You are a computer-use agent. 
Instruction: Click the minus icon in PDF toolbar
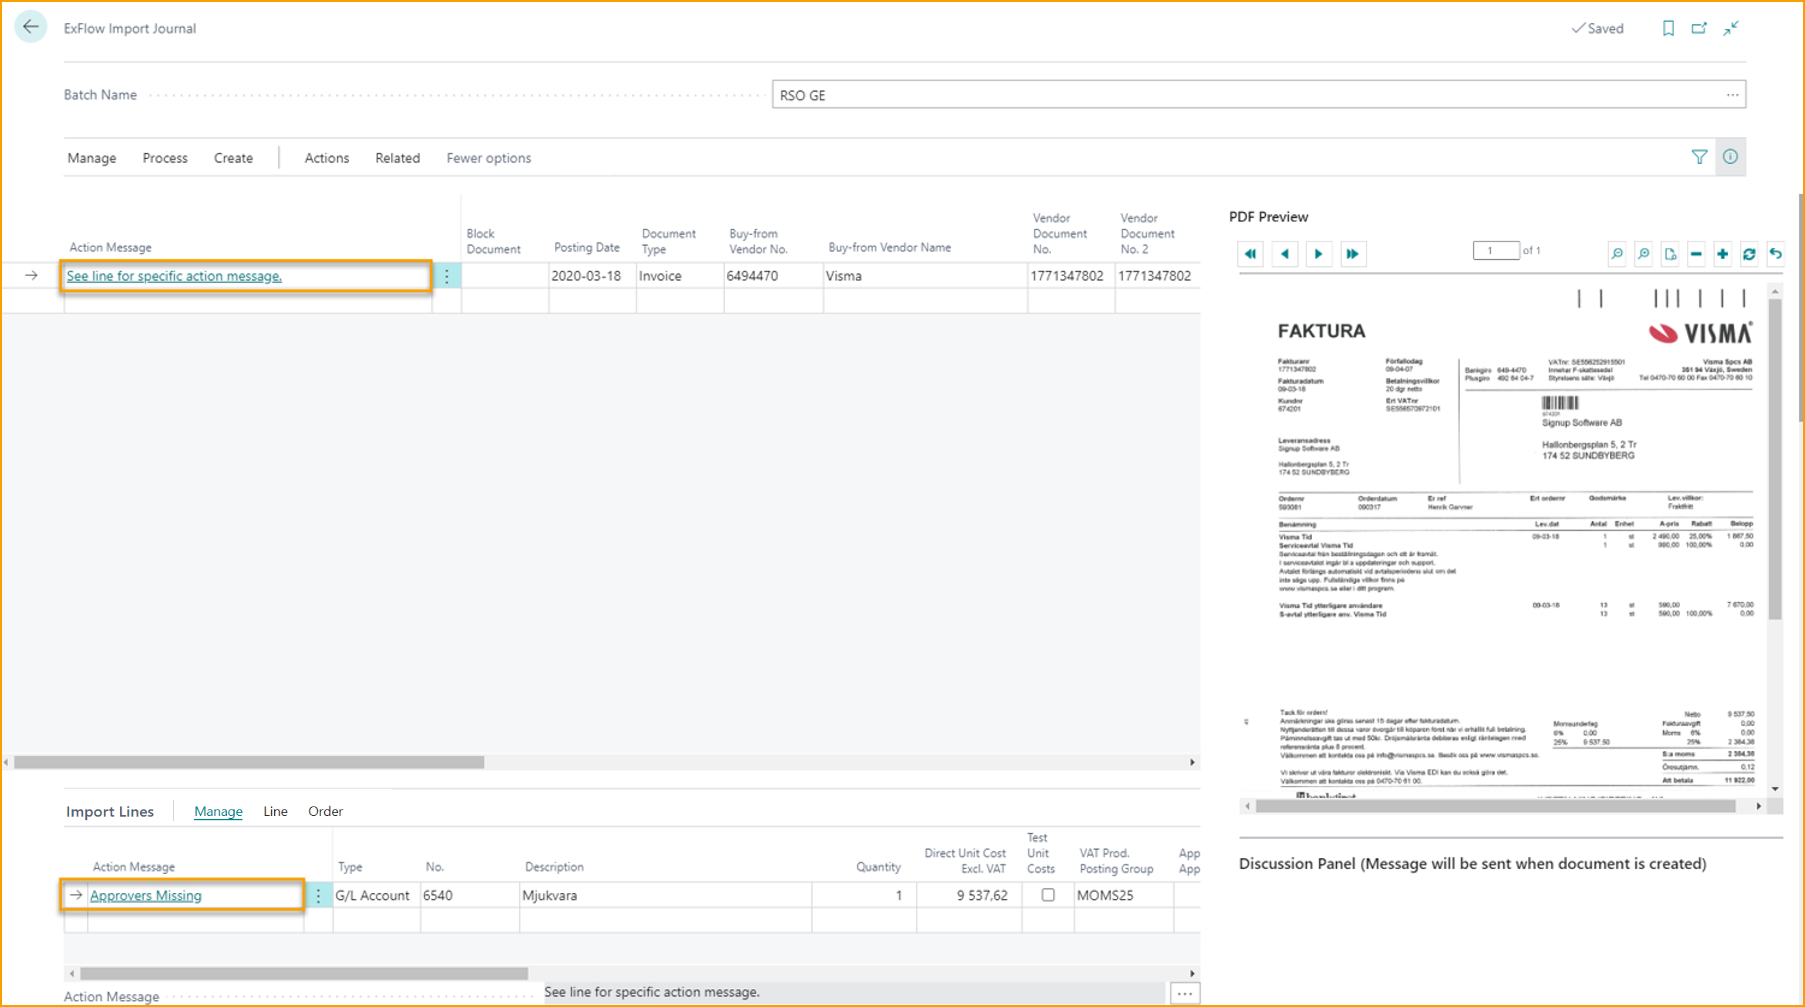(1696, 254)
